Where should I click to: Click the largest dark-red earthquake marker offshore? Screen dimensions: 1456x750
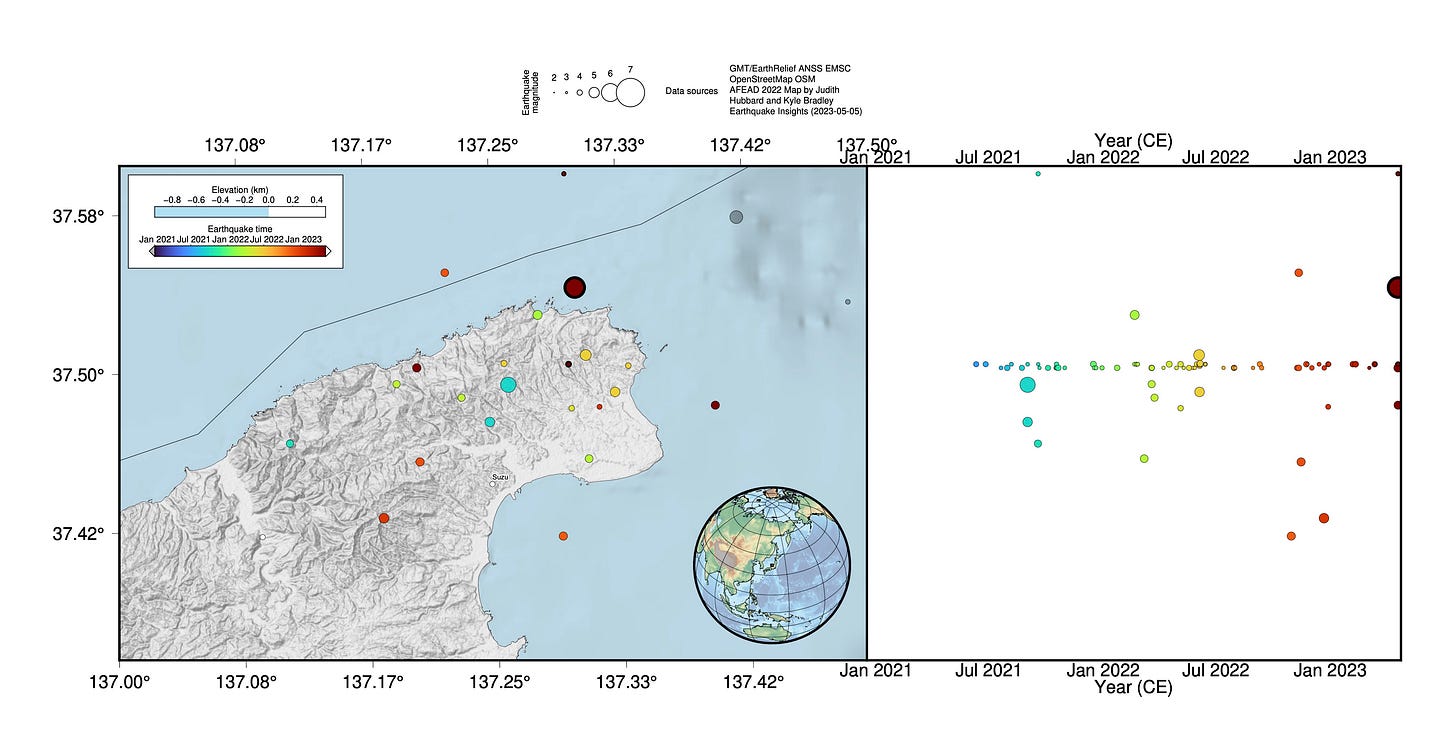coord(574,288)
